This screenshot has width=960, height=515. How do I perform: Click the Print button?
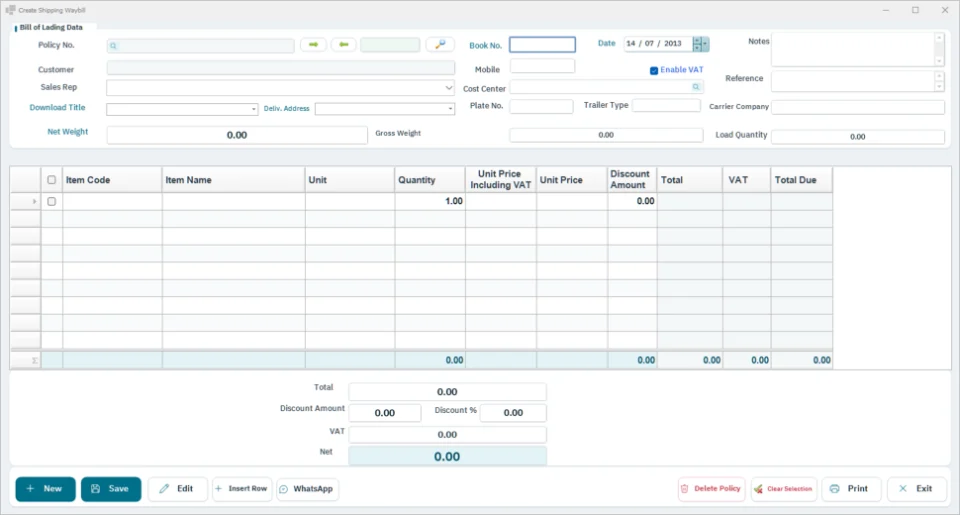[851, 489]
